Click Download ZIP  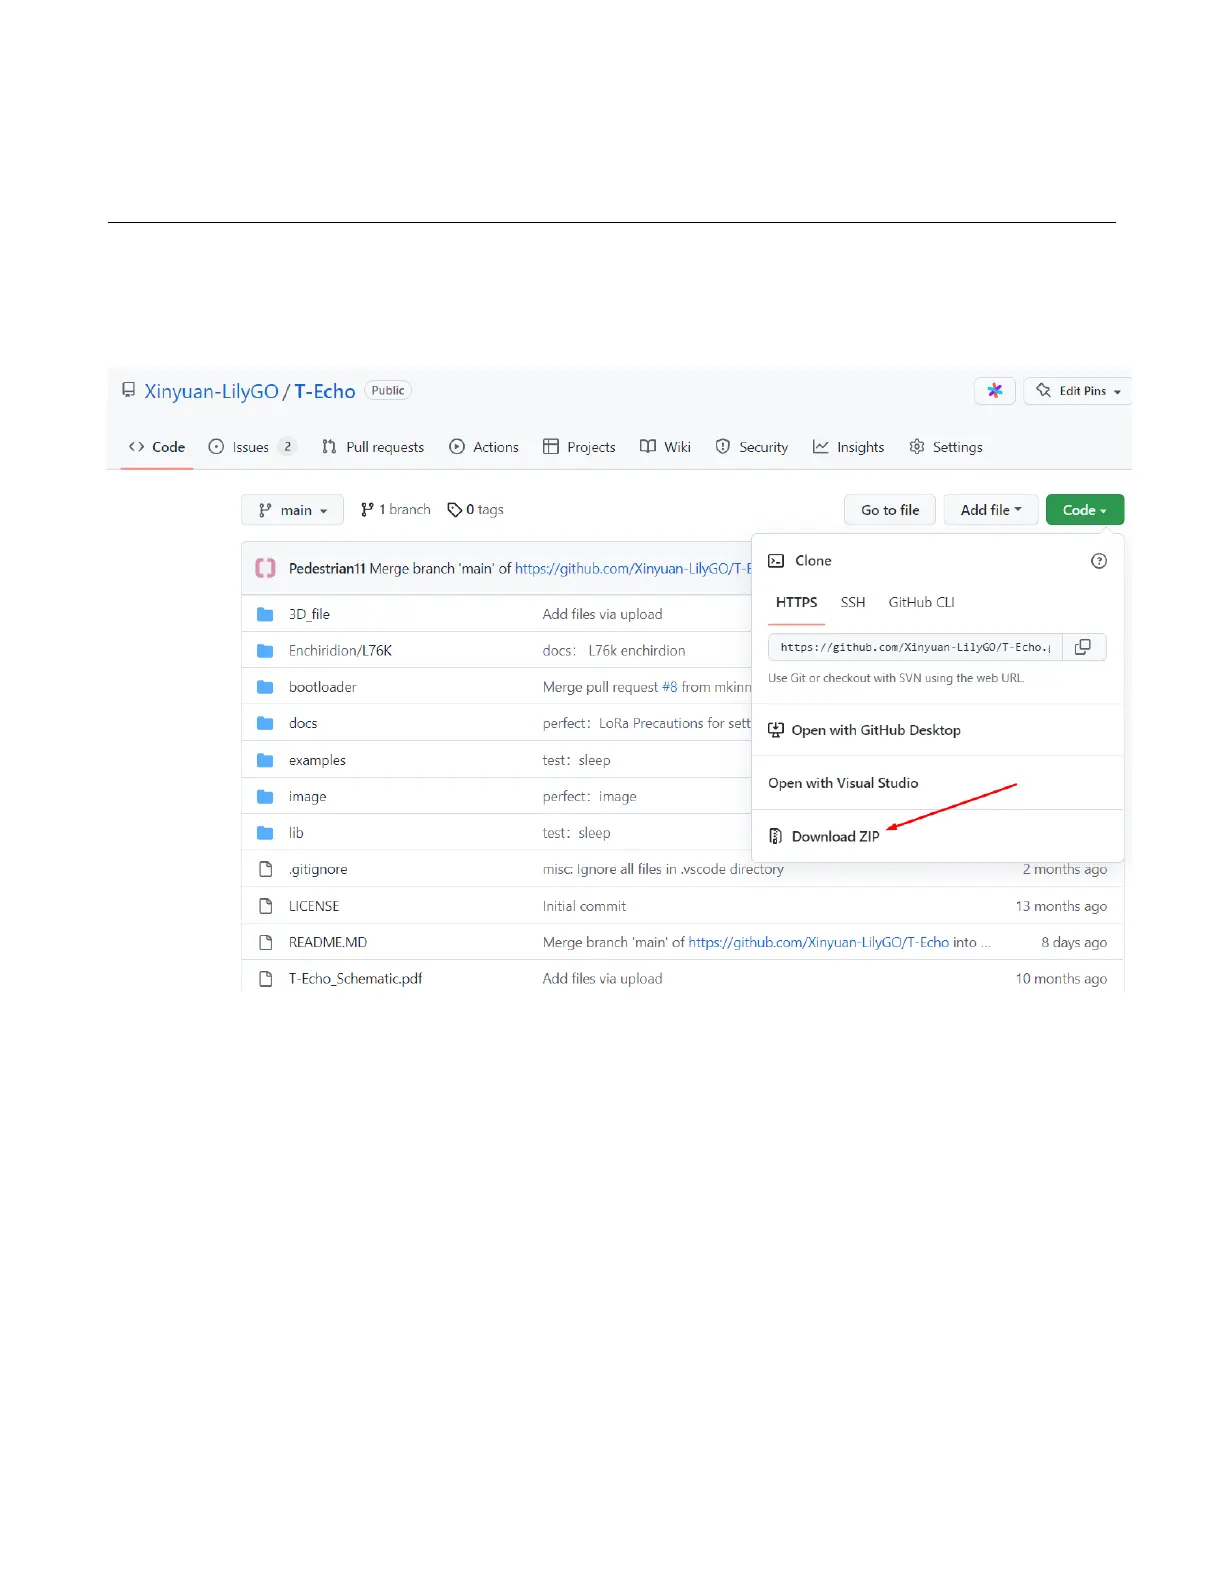(834, 836)
